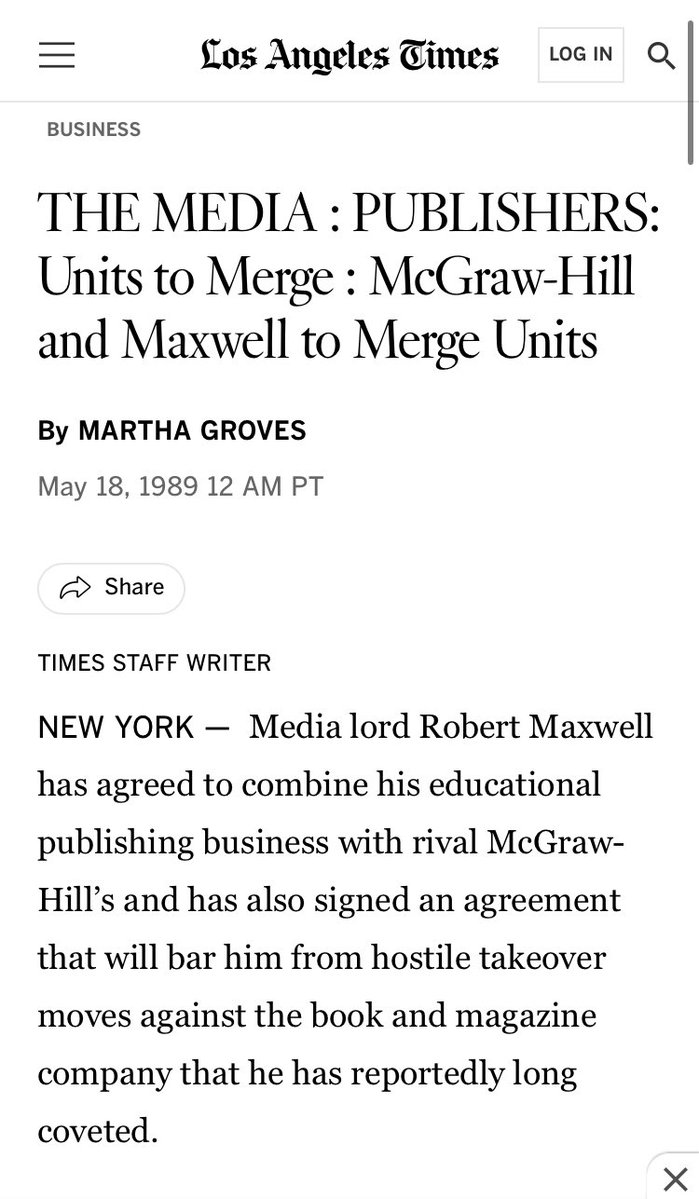Click the TIMES STAFF WRITER label

point(154,662)
